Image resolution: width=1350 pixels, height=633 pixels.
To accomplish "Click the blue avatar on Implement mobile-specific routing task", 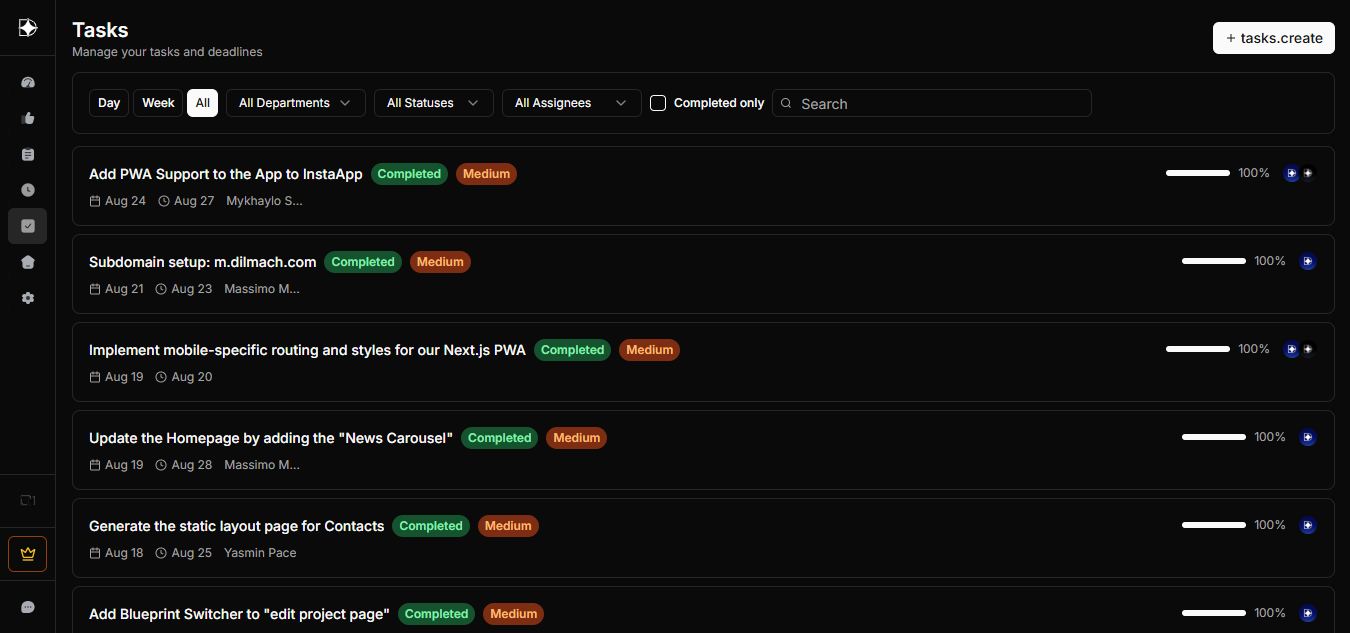I will (x=1292, y=349).
